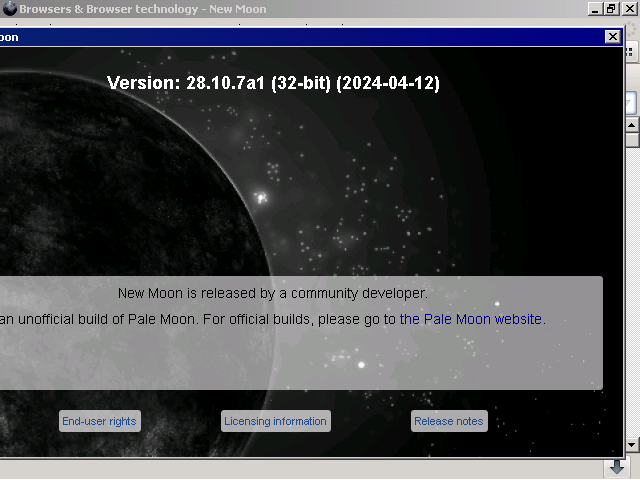Close the New Moon browser window
Image resolution: width=640 pixels, height=480 pixels.
tap(629, 9)
